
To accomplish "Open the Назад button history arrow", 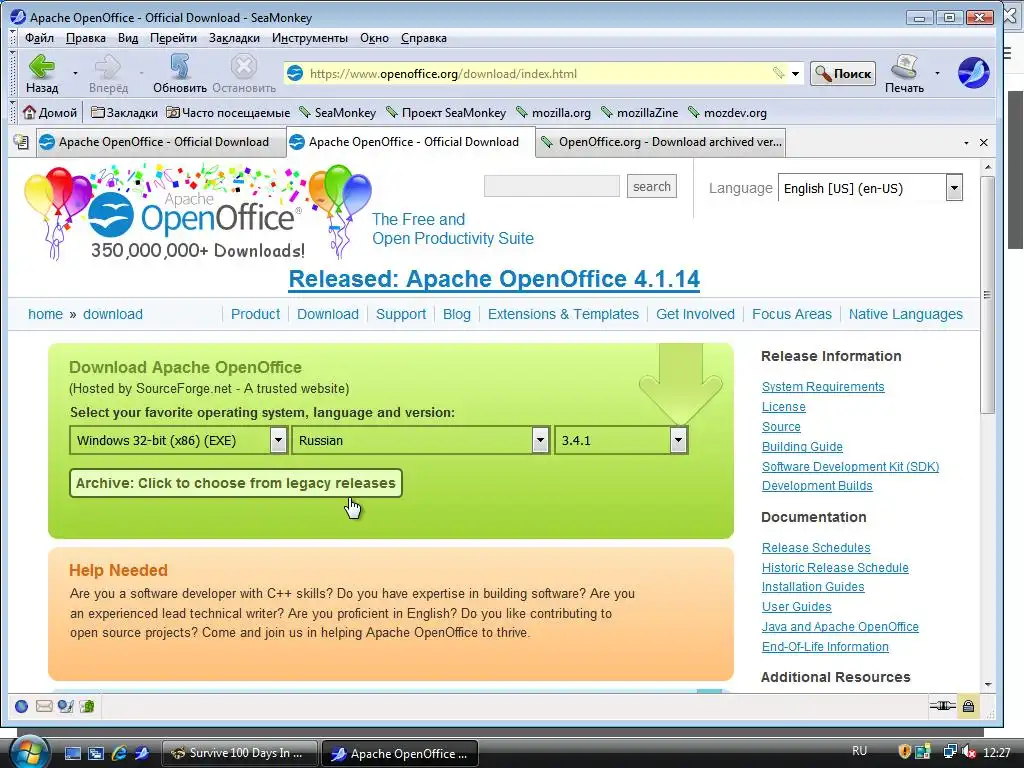I will [x=75, y=73].
